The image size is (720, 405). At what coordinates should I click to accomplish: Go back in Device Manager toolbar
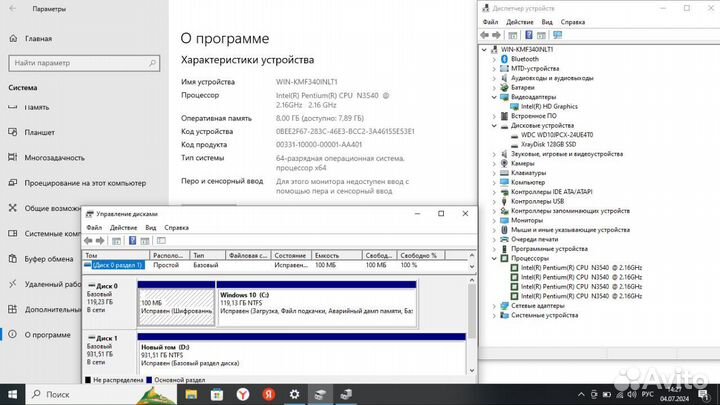(484, 35)
